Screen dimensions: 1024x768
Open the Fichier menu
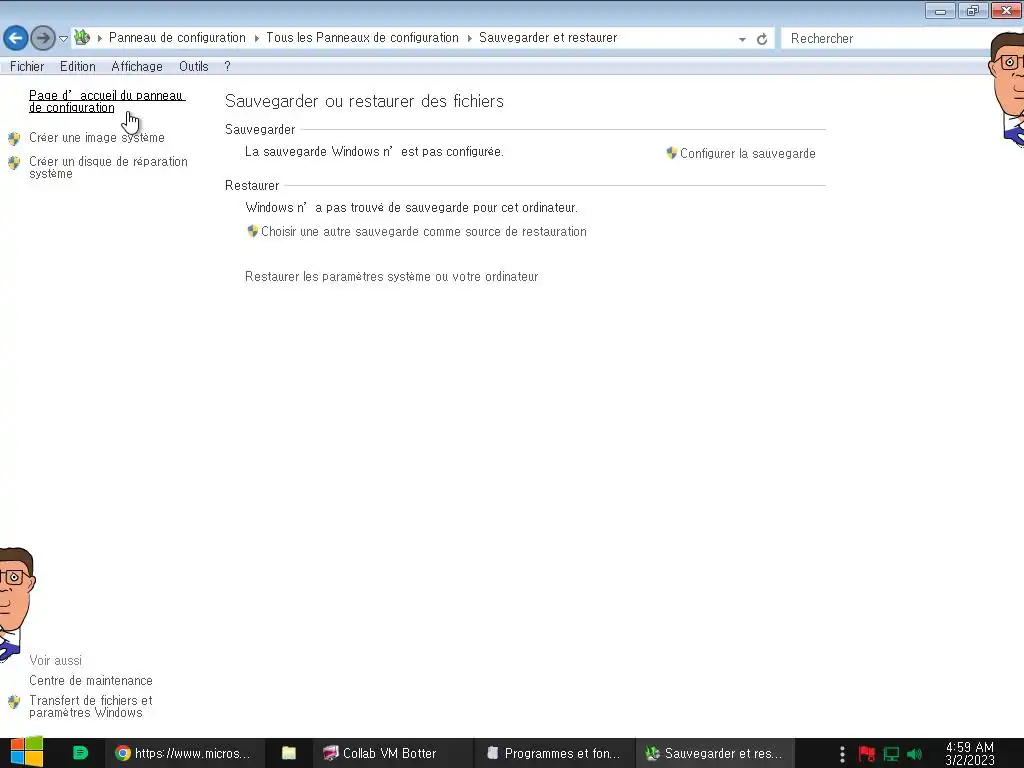(27, 66)
